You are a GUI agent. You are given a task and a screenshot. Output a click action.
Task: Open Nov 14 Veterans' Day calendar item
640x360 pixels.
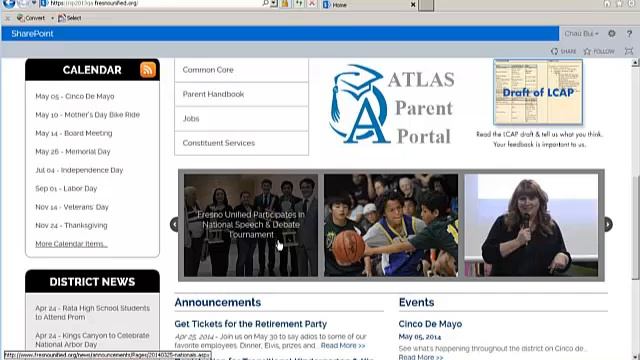(72, 207)
